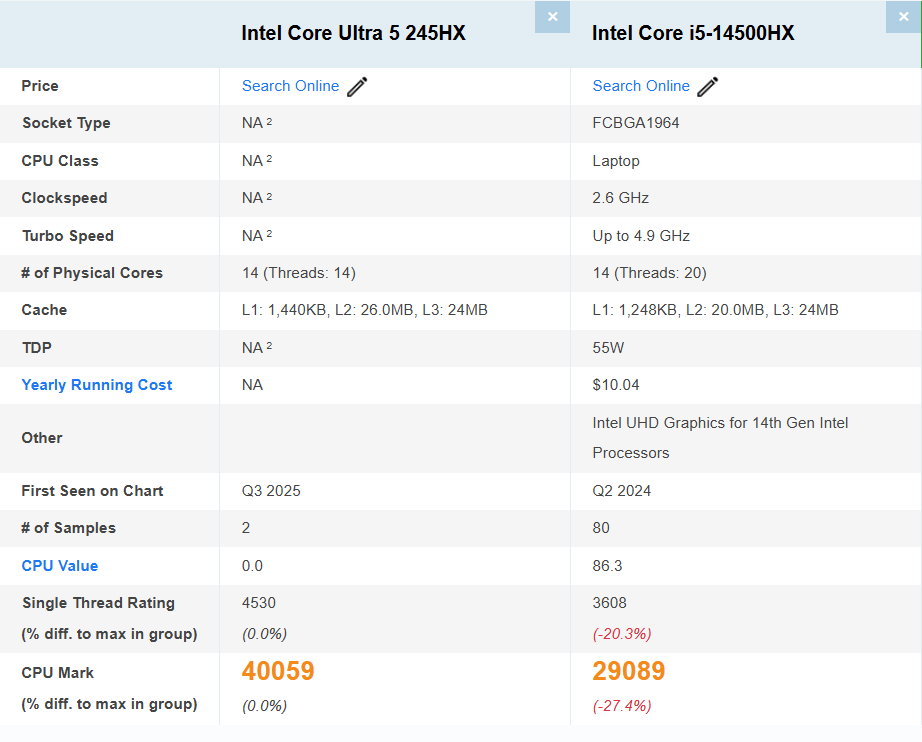Click the # of Samples value 80
This screenshot has width=922, height=742.
point(598,528)
